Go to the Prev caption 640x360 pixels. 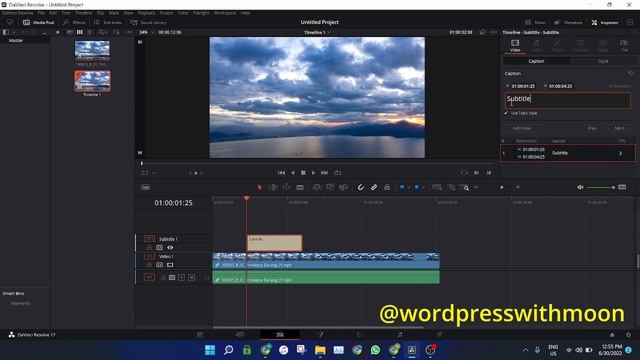(592, 128)
